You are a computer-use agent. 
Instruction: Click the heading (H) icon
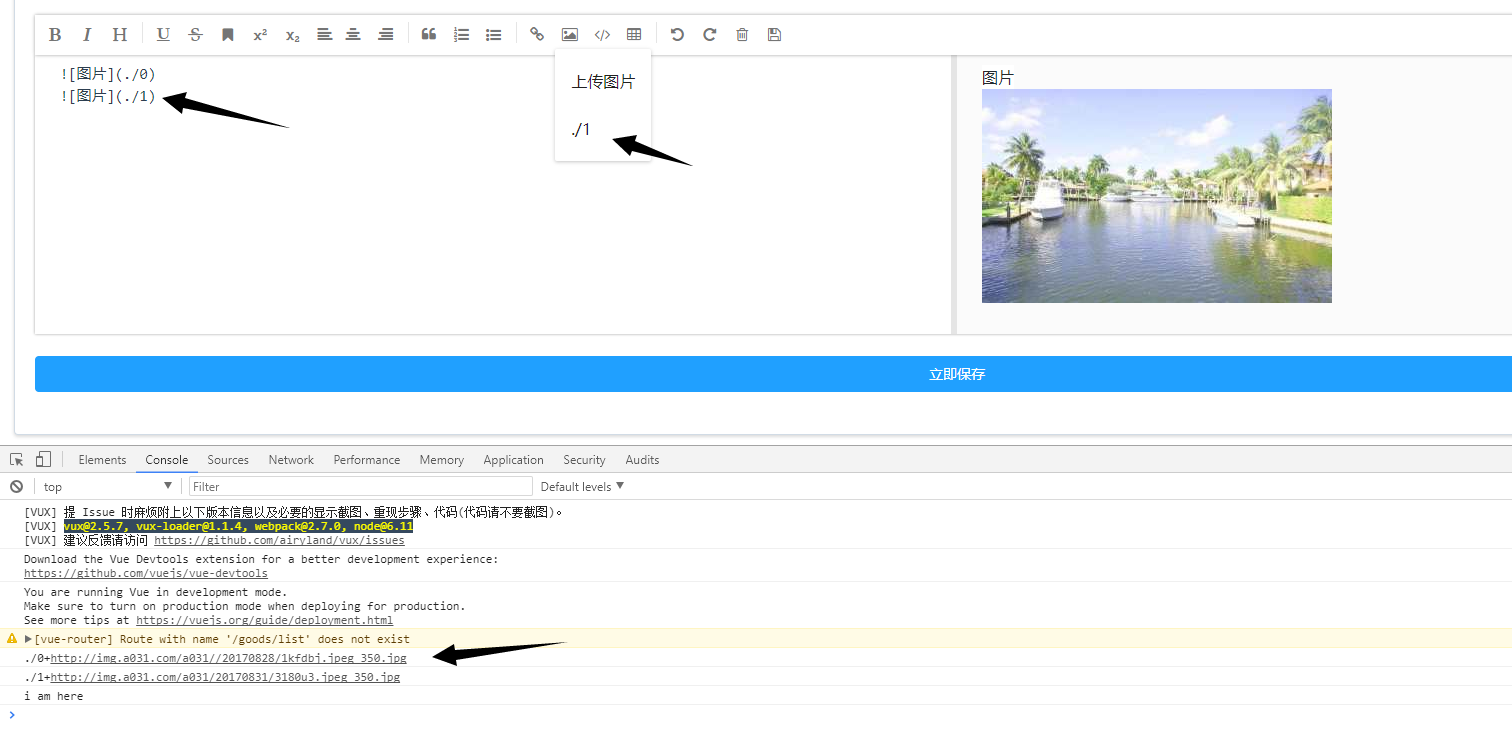point(119,34)
